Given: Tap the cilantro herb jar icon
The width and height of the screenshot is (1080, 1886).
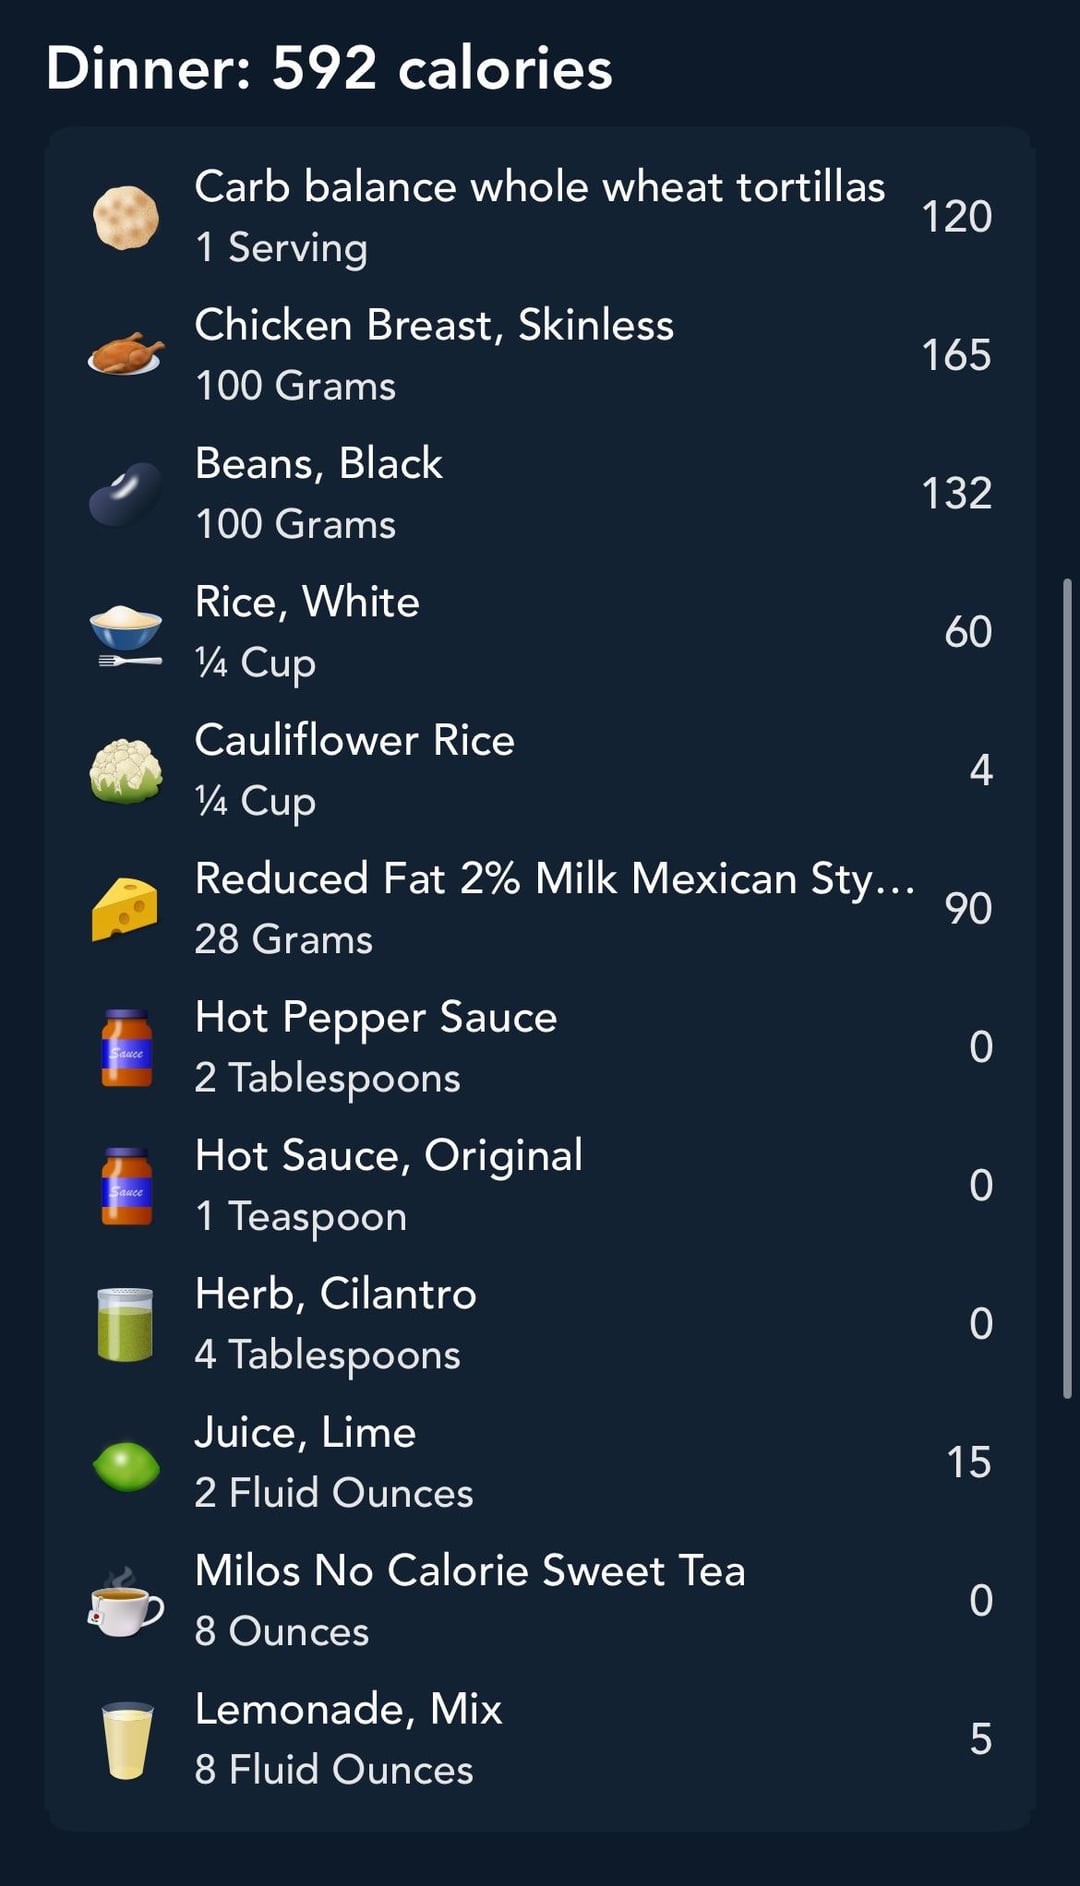Looking at the screenshot, I should (126, 1325).
